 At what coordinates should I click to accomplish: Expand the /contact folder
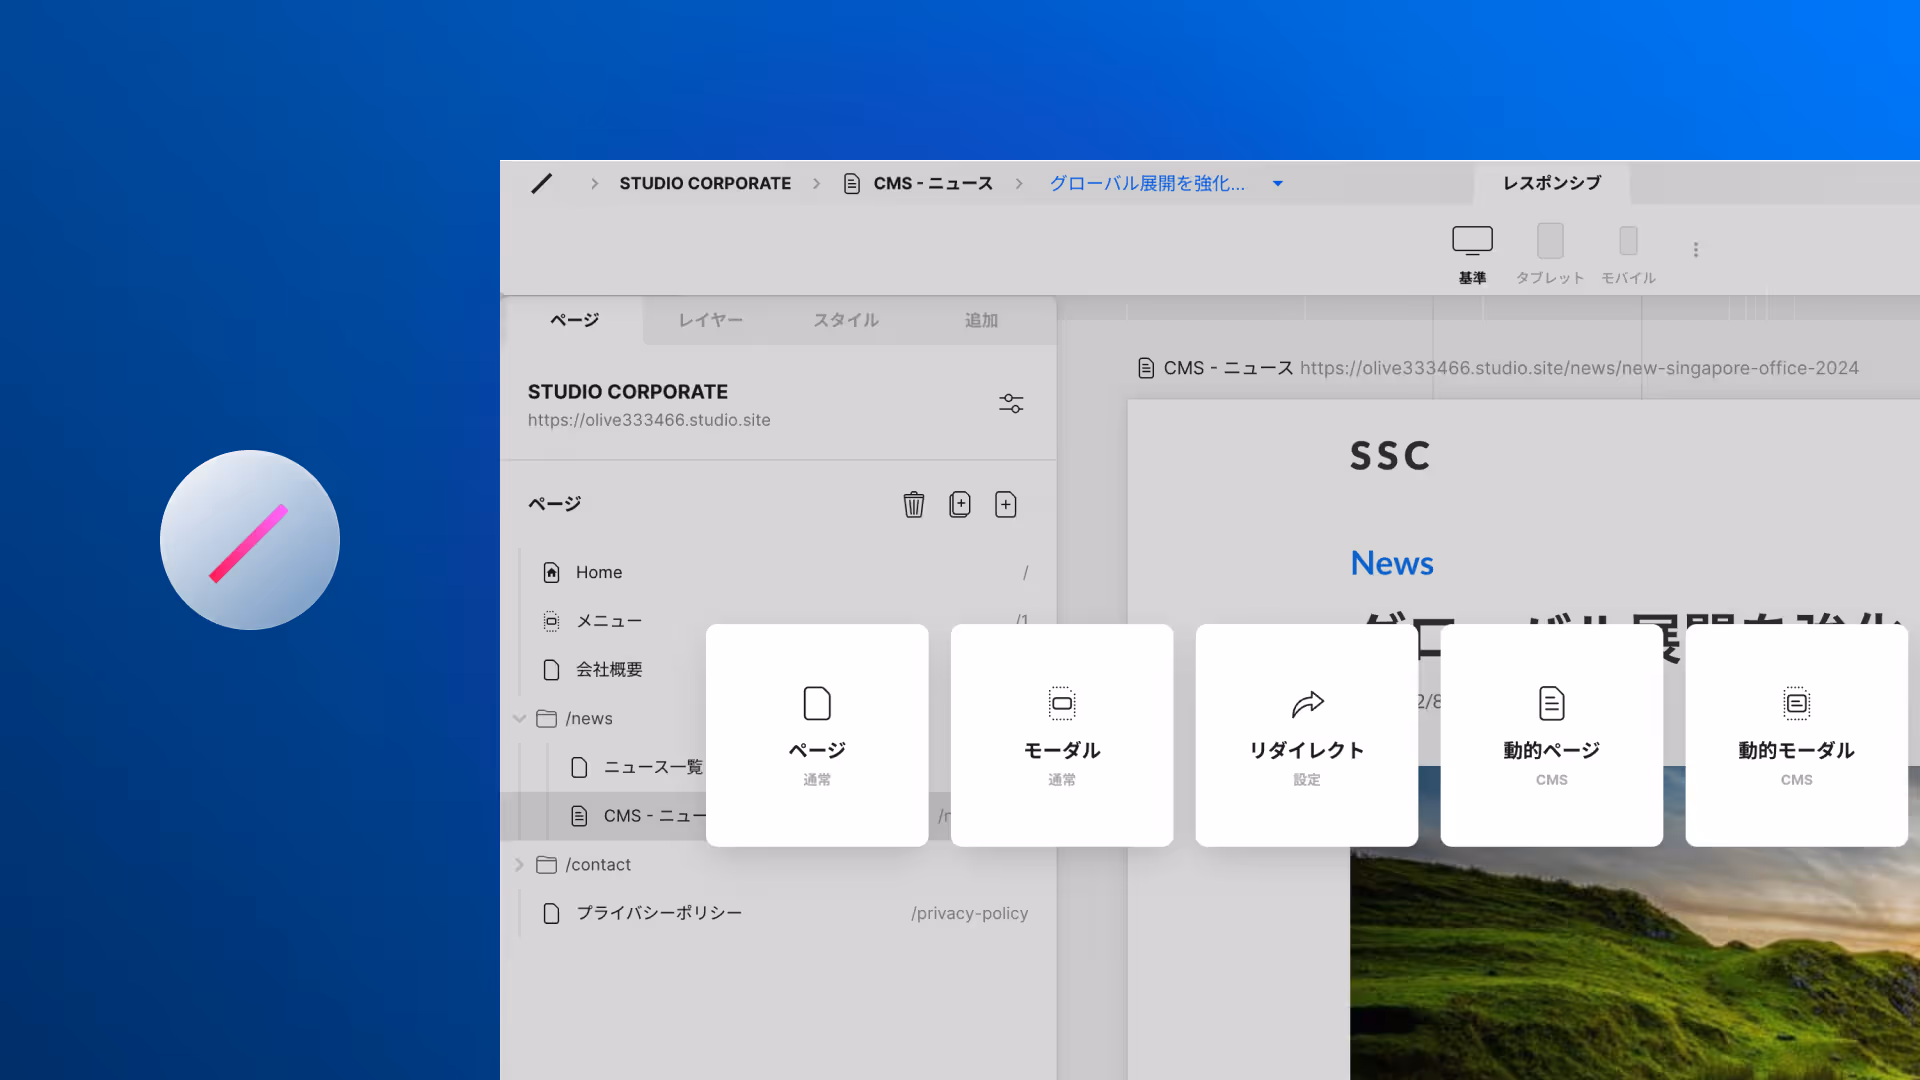pyautogui.click(x=519, y=864)
